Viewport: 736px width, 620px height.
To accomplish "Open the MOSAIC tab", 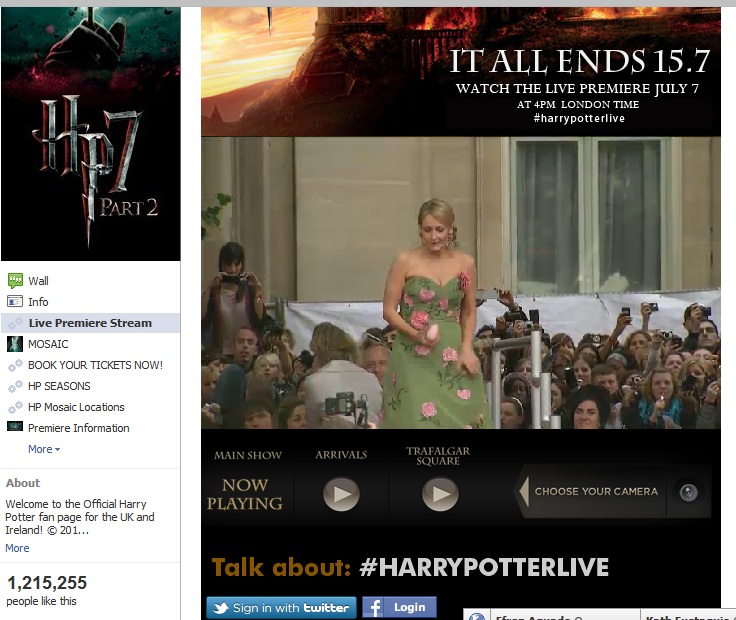I will tap(48, 344).
